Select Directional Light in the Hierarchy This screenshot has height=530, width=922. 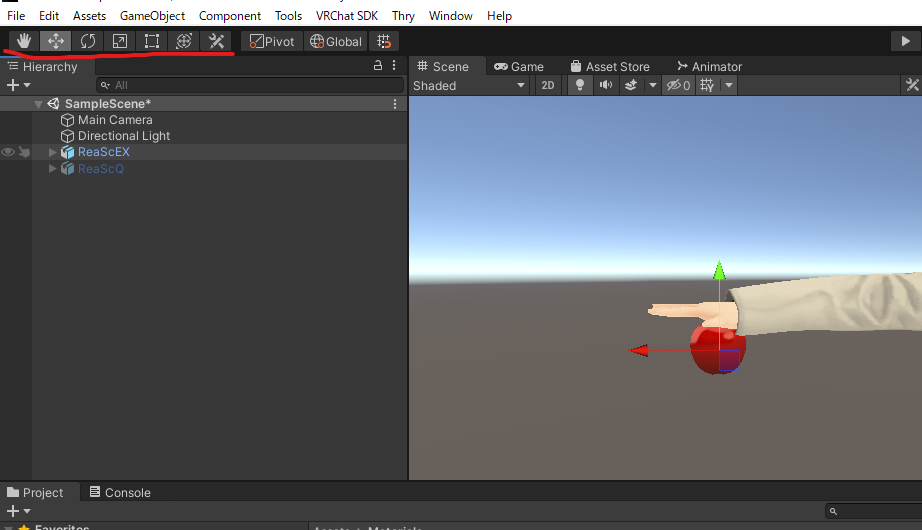pyautogui.click(x=124, y=136)
